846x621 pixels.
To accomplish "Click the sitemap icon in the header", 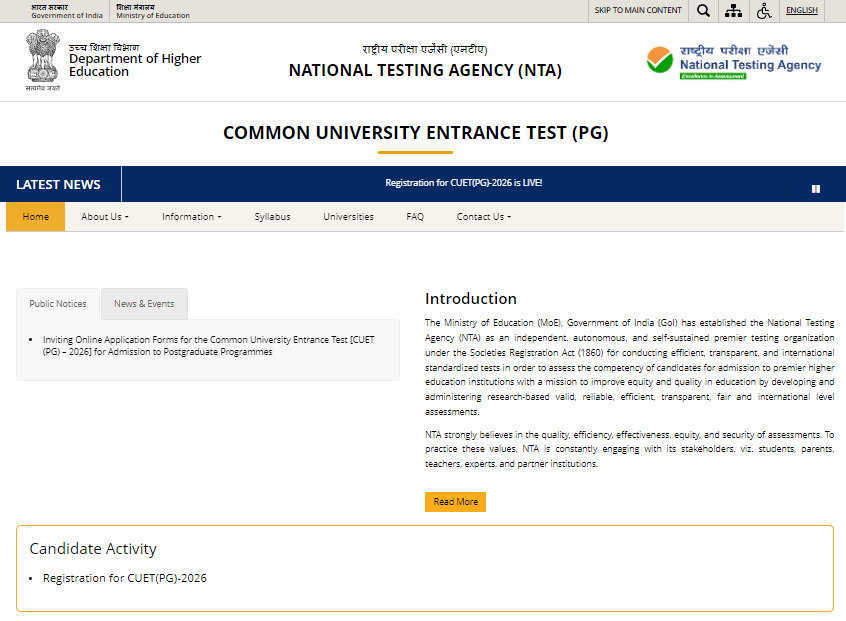I will [x=734, y=11].
